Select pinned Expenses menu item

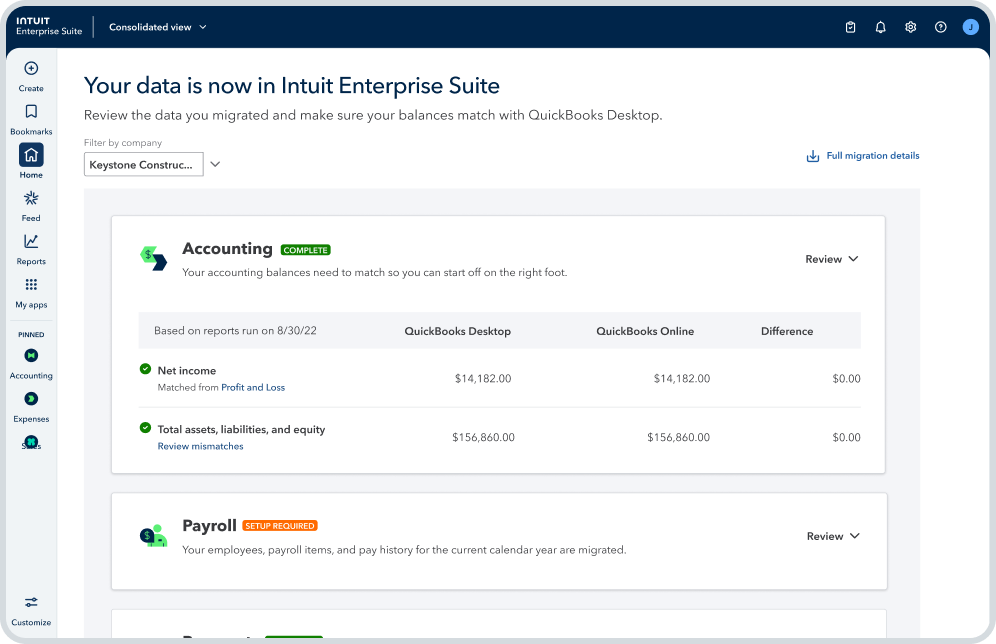pyautogui.click(x=31, y=399)
